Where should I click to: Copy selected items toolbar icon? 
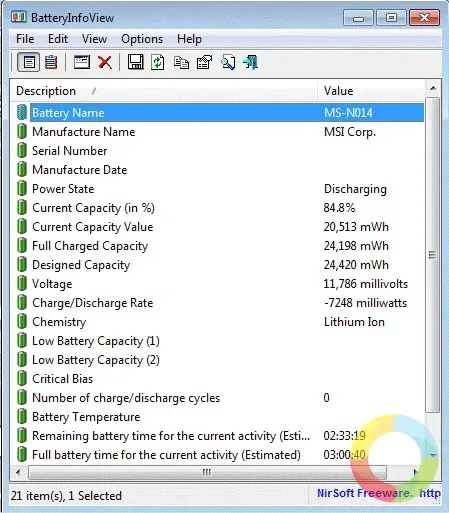pyautogui.click(x=181, y=62)
